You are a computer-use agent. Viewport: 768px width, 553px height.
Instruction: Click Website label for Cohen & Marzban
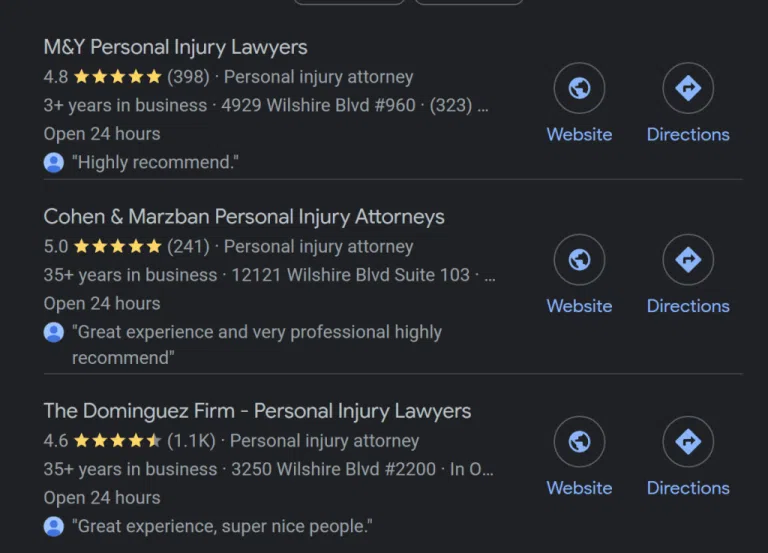579,306
